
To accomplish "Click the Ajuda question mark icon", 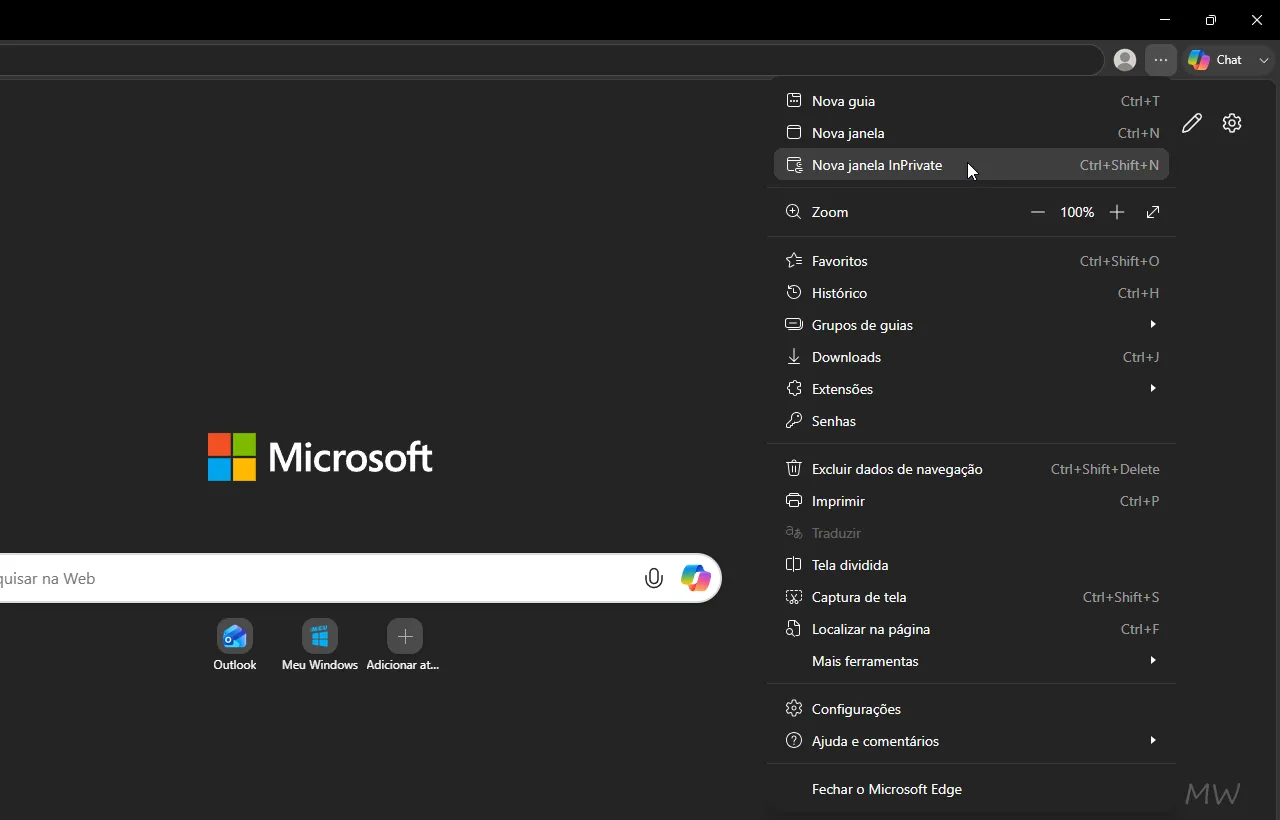I will click(x=794, y=741).
